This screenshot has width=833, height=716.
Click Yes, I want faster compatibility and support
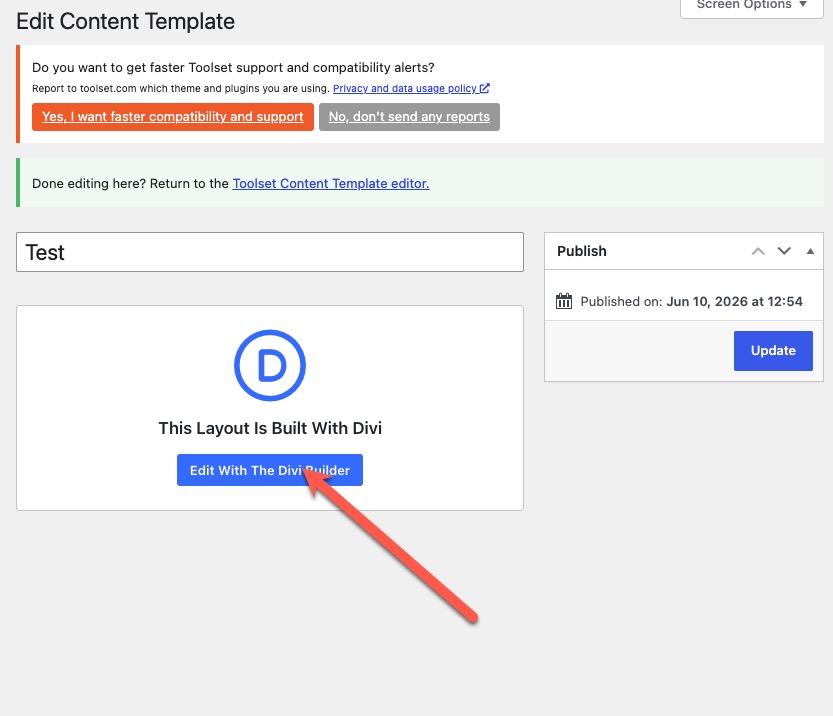pyautogui.click(x=173, y=116)
